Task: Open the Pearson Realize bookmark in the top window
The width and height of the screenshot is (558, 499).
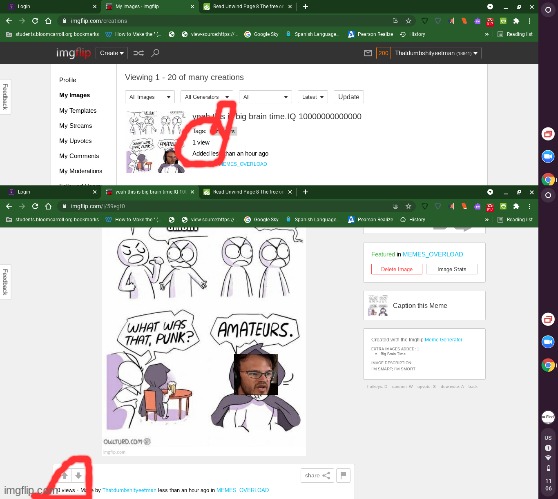Action: [x=371, y=34]
